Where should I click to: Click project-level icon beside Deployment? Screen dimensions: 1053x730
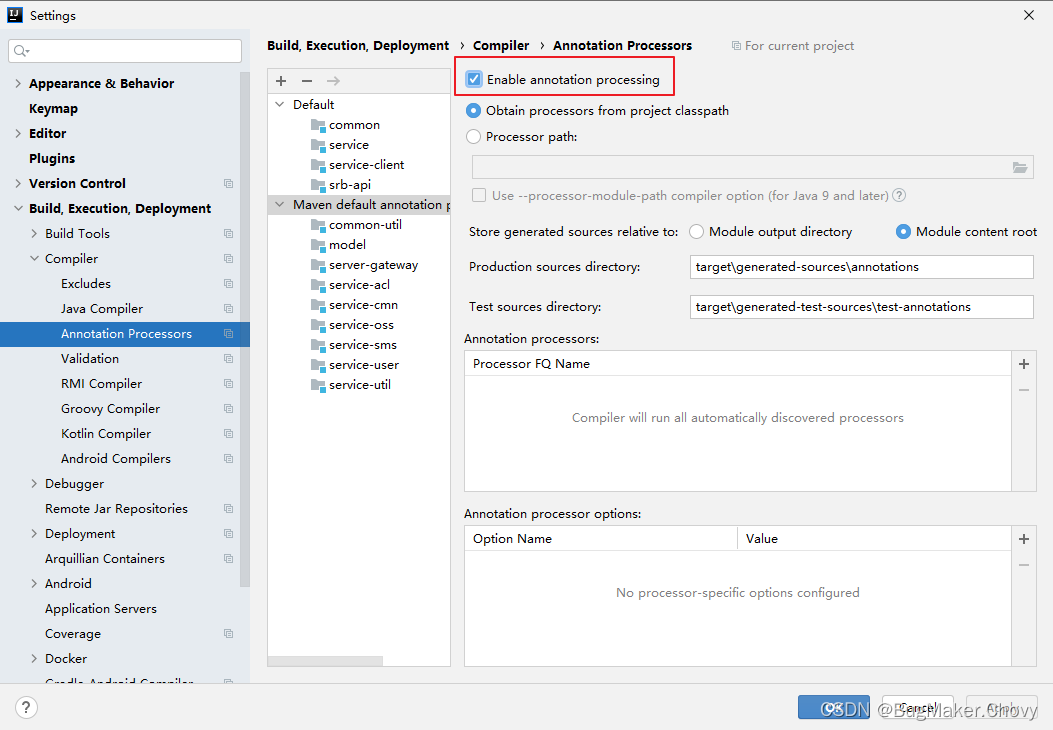228,534
